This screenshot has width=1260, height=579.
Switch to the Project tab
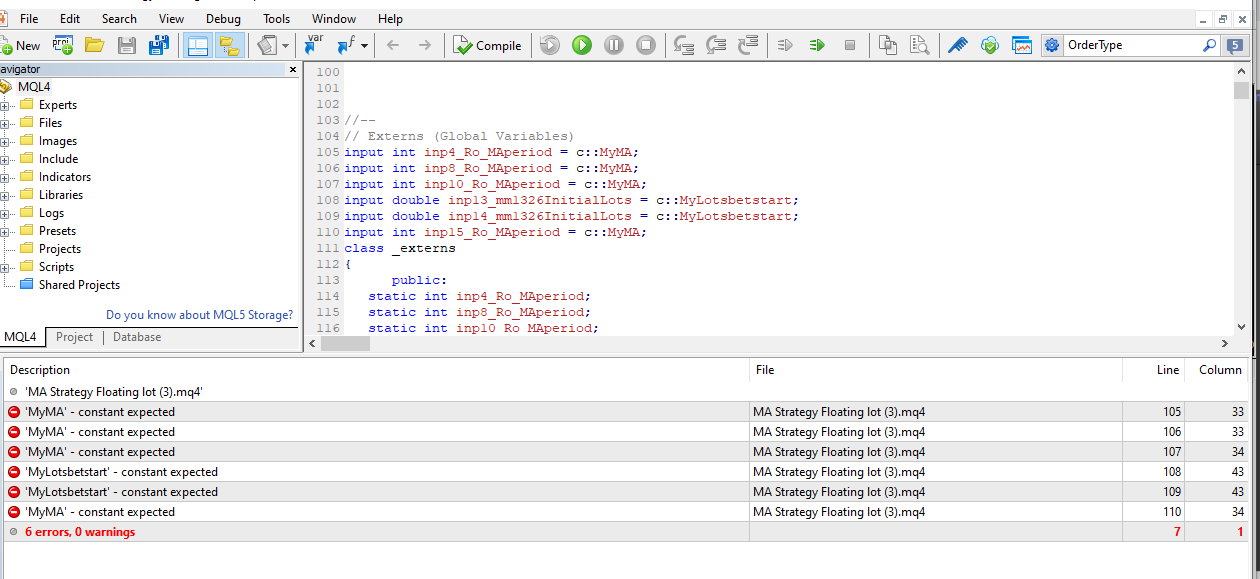(x=75, y=337)
